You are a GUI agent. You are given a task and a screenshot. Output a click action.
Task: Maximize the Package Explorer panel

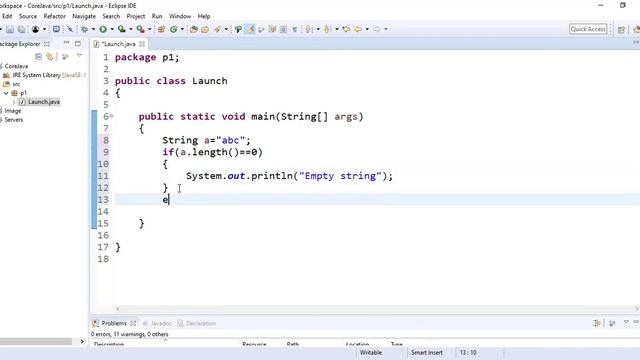coord(78,43)
